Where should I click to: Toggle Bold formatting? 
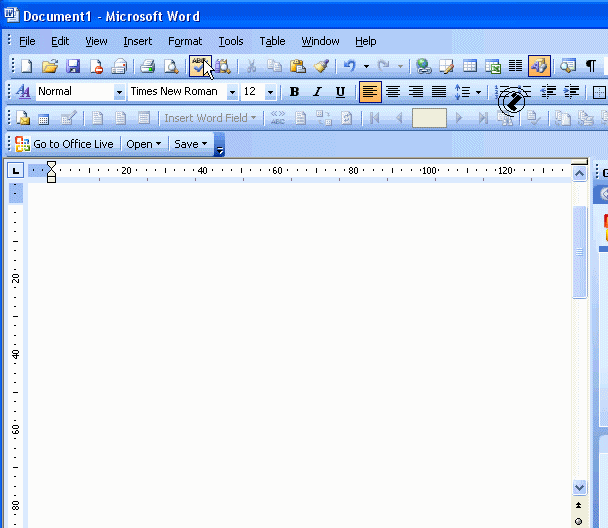pyautogui.click(x=294, y=92)
